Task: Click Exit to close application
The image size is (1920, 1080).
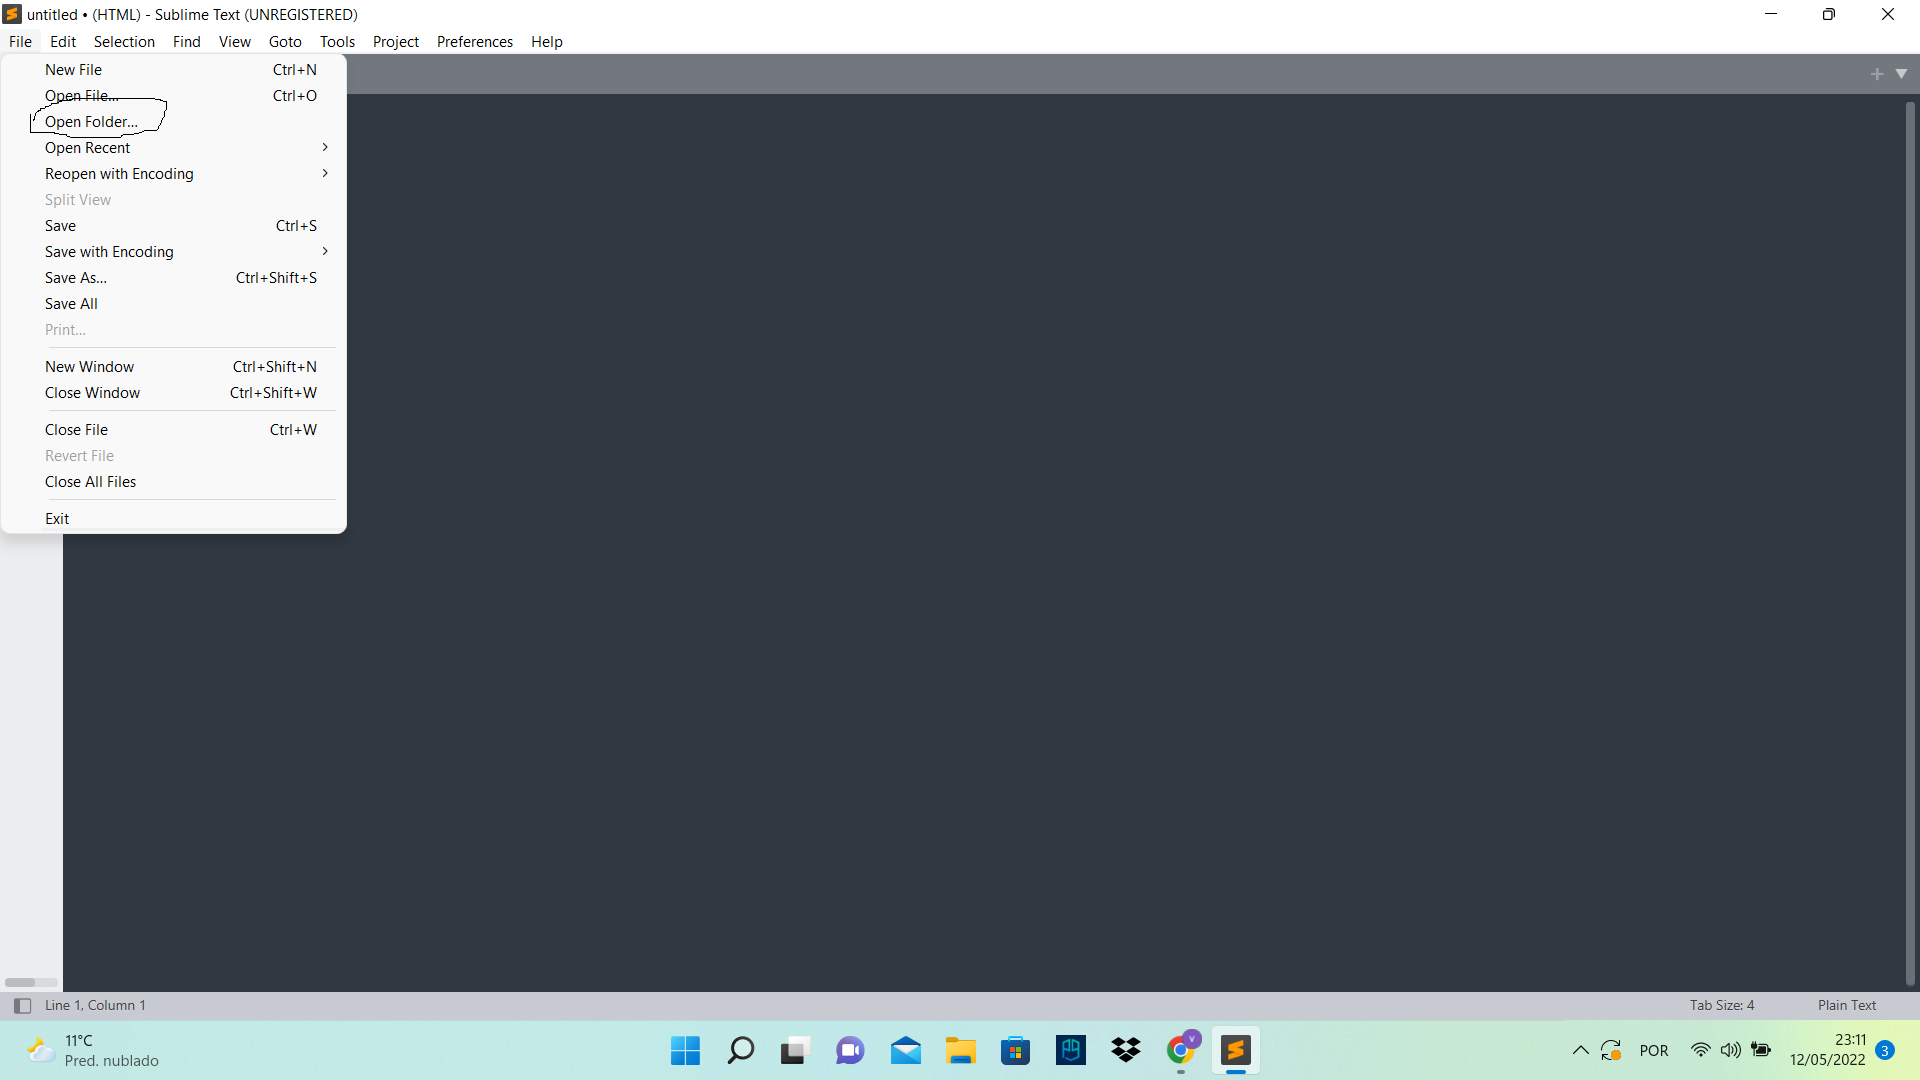Action: tap(57, 517)
